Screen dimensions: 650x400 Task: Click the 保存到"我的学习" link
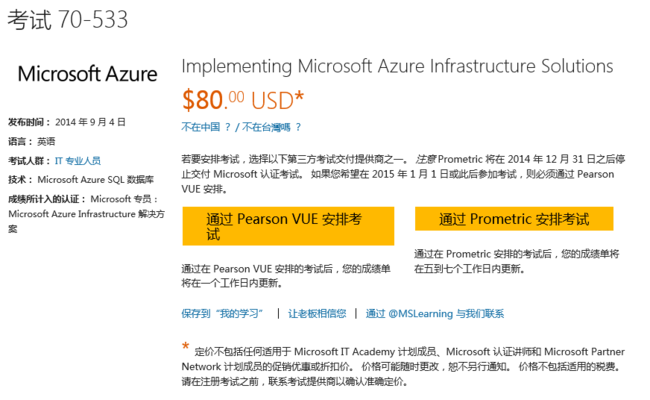coord(222,313)
